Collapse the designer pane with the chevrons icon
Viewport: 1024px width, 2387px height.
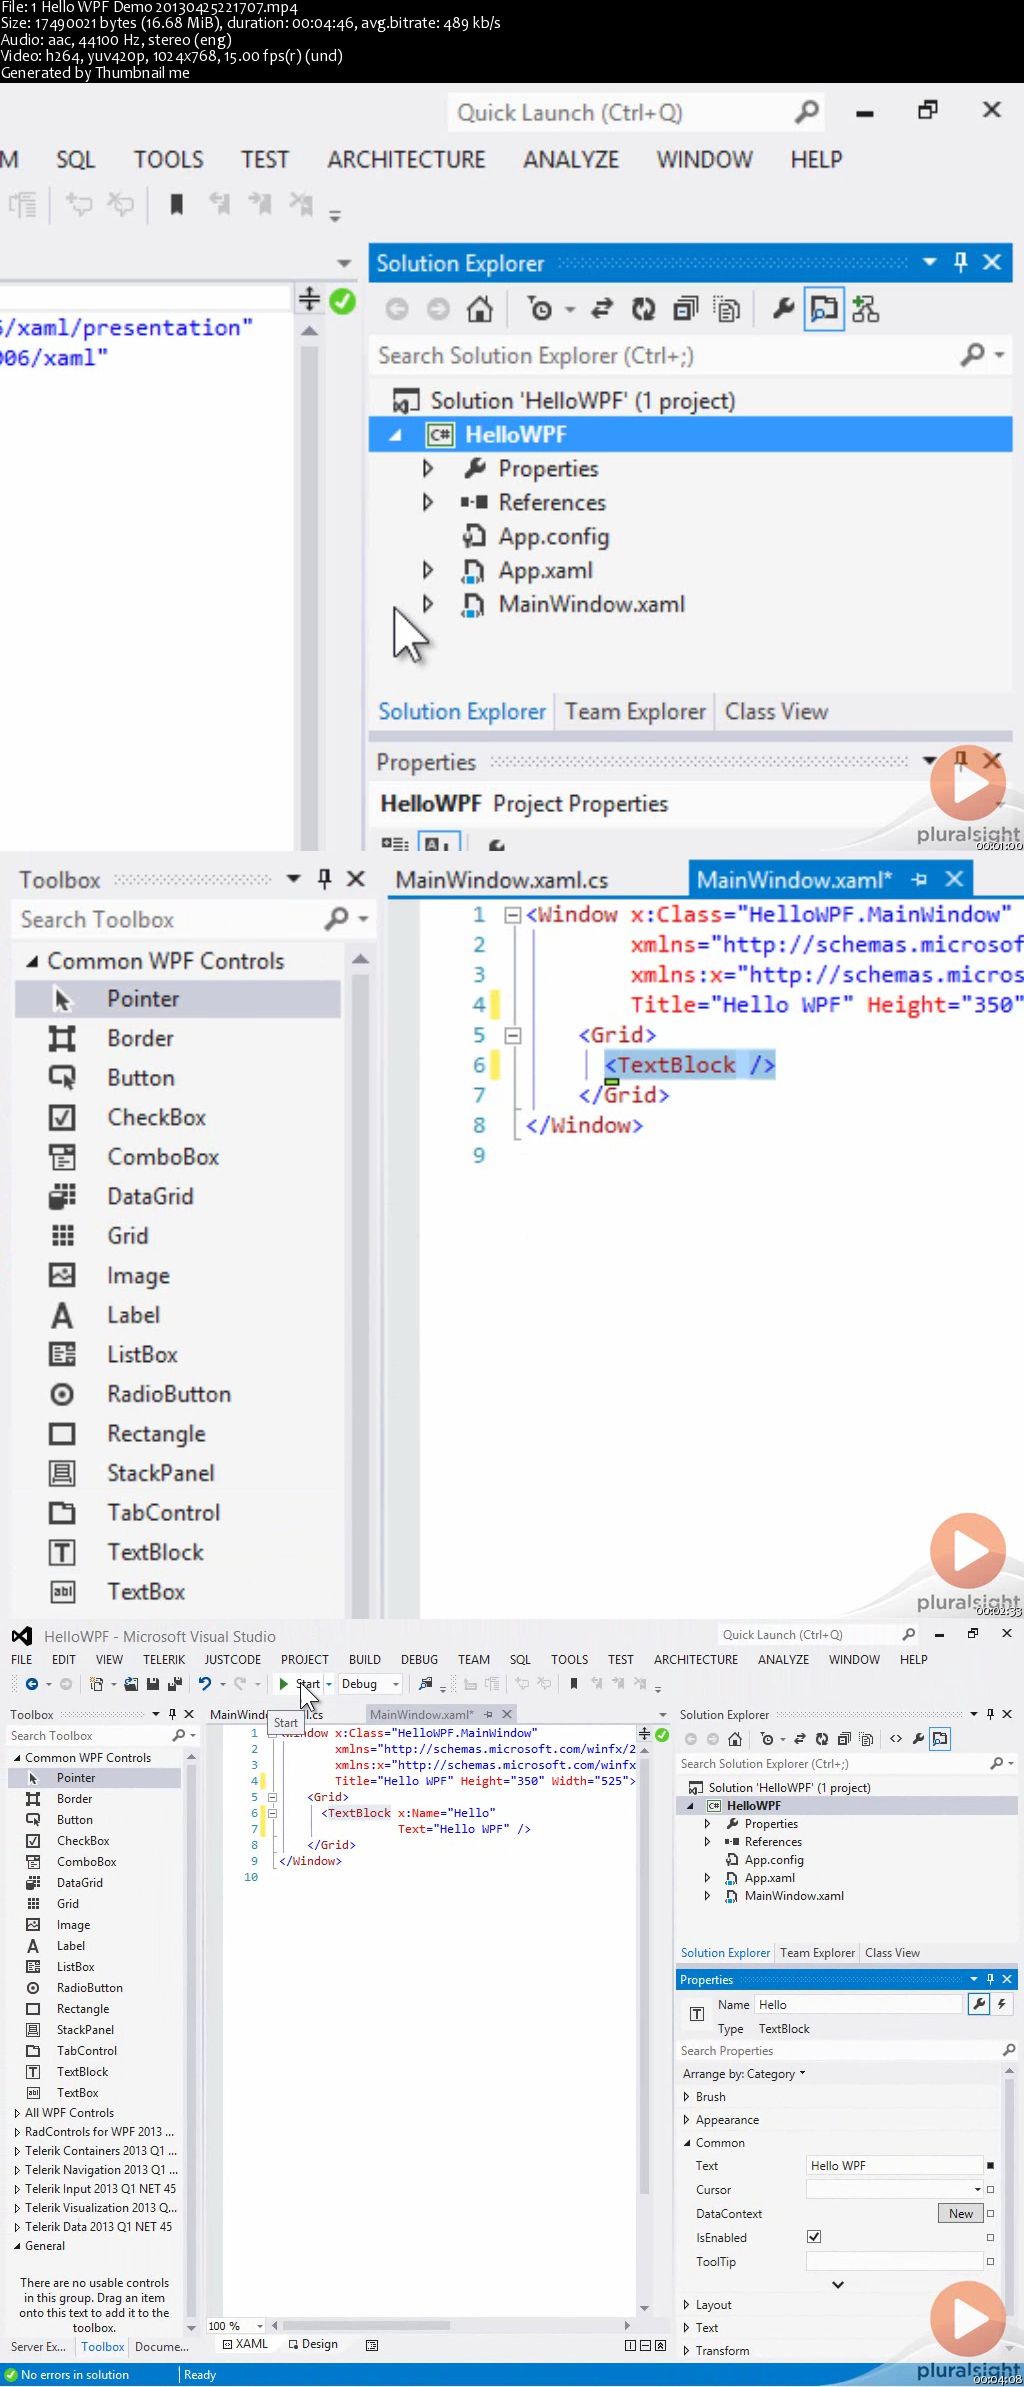[661, 2345]
